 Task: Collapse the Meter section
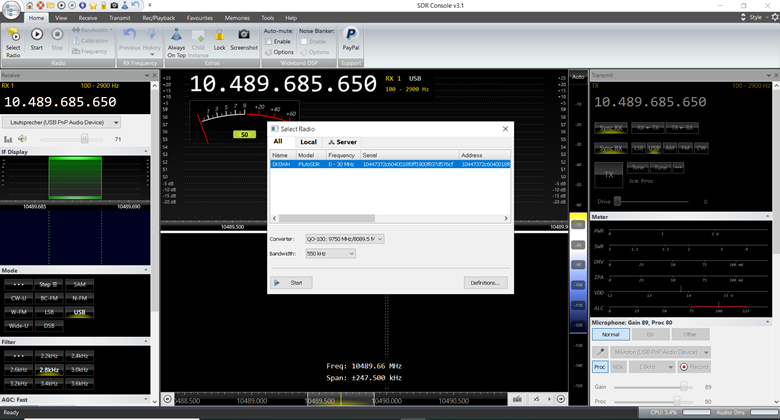tap(768, 216)
